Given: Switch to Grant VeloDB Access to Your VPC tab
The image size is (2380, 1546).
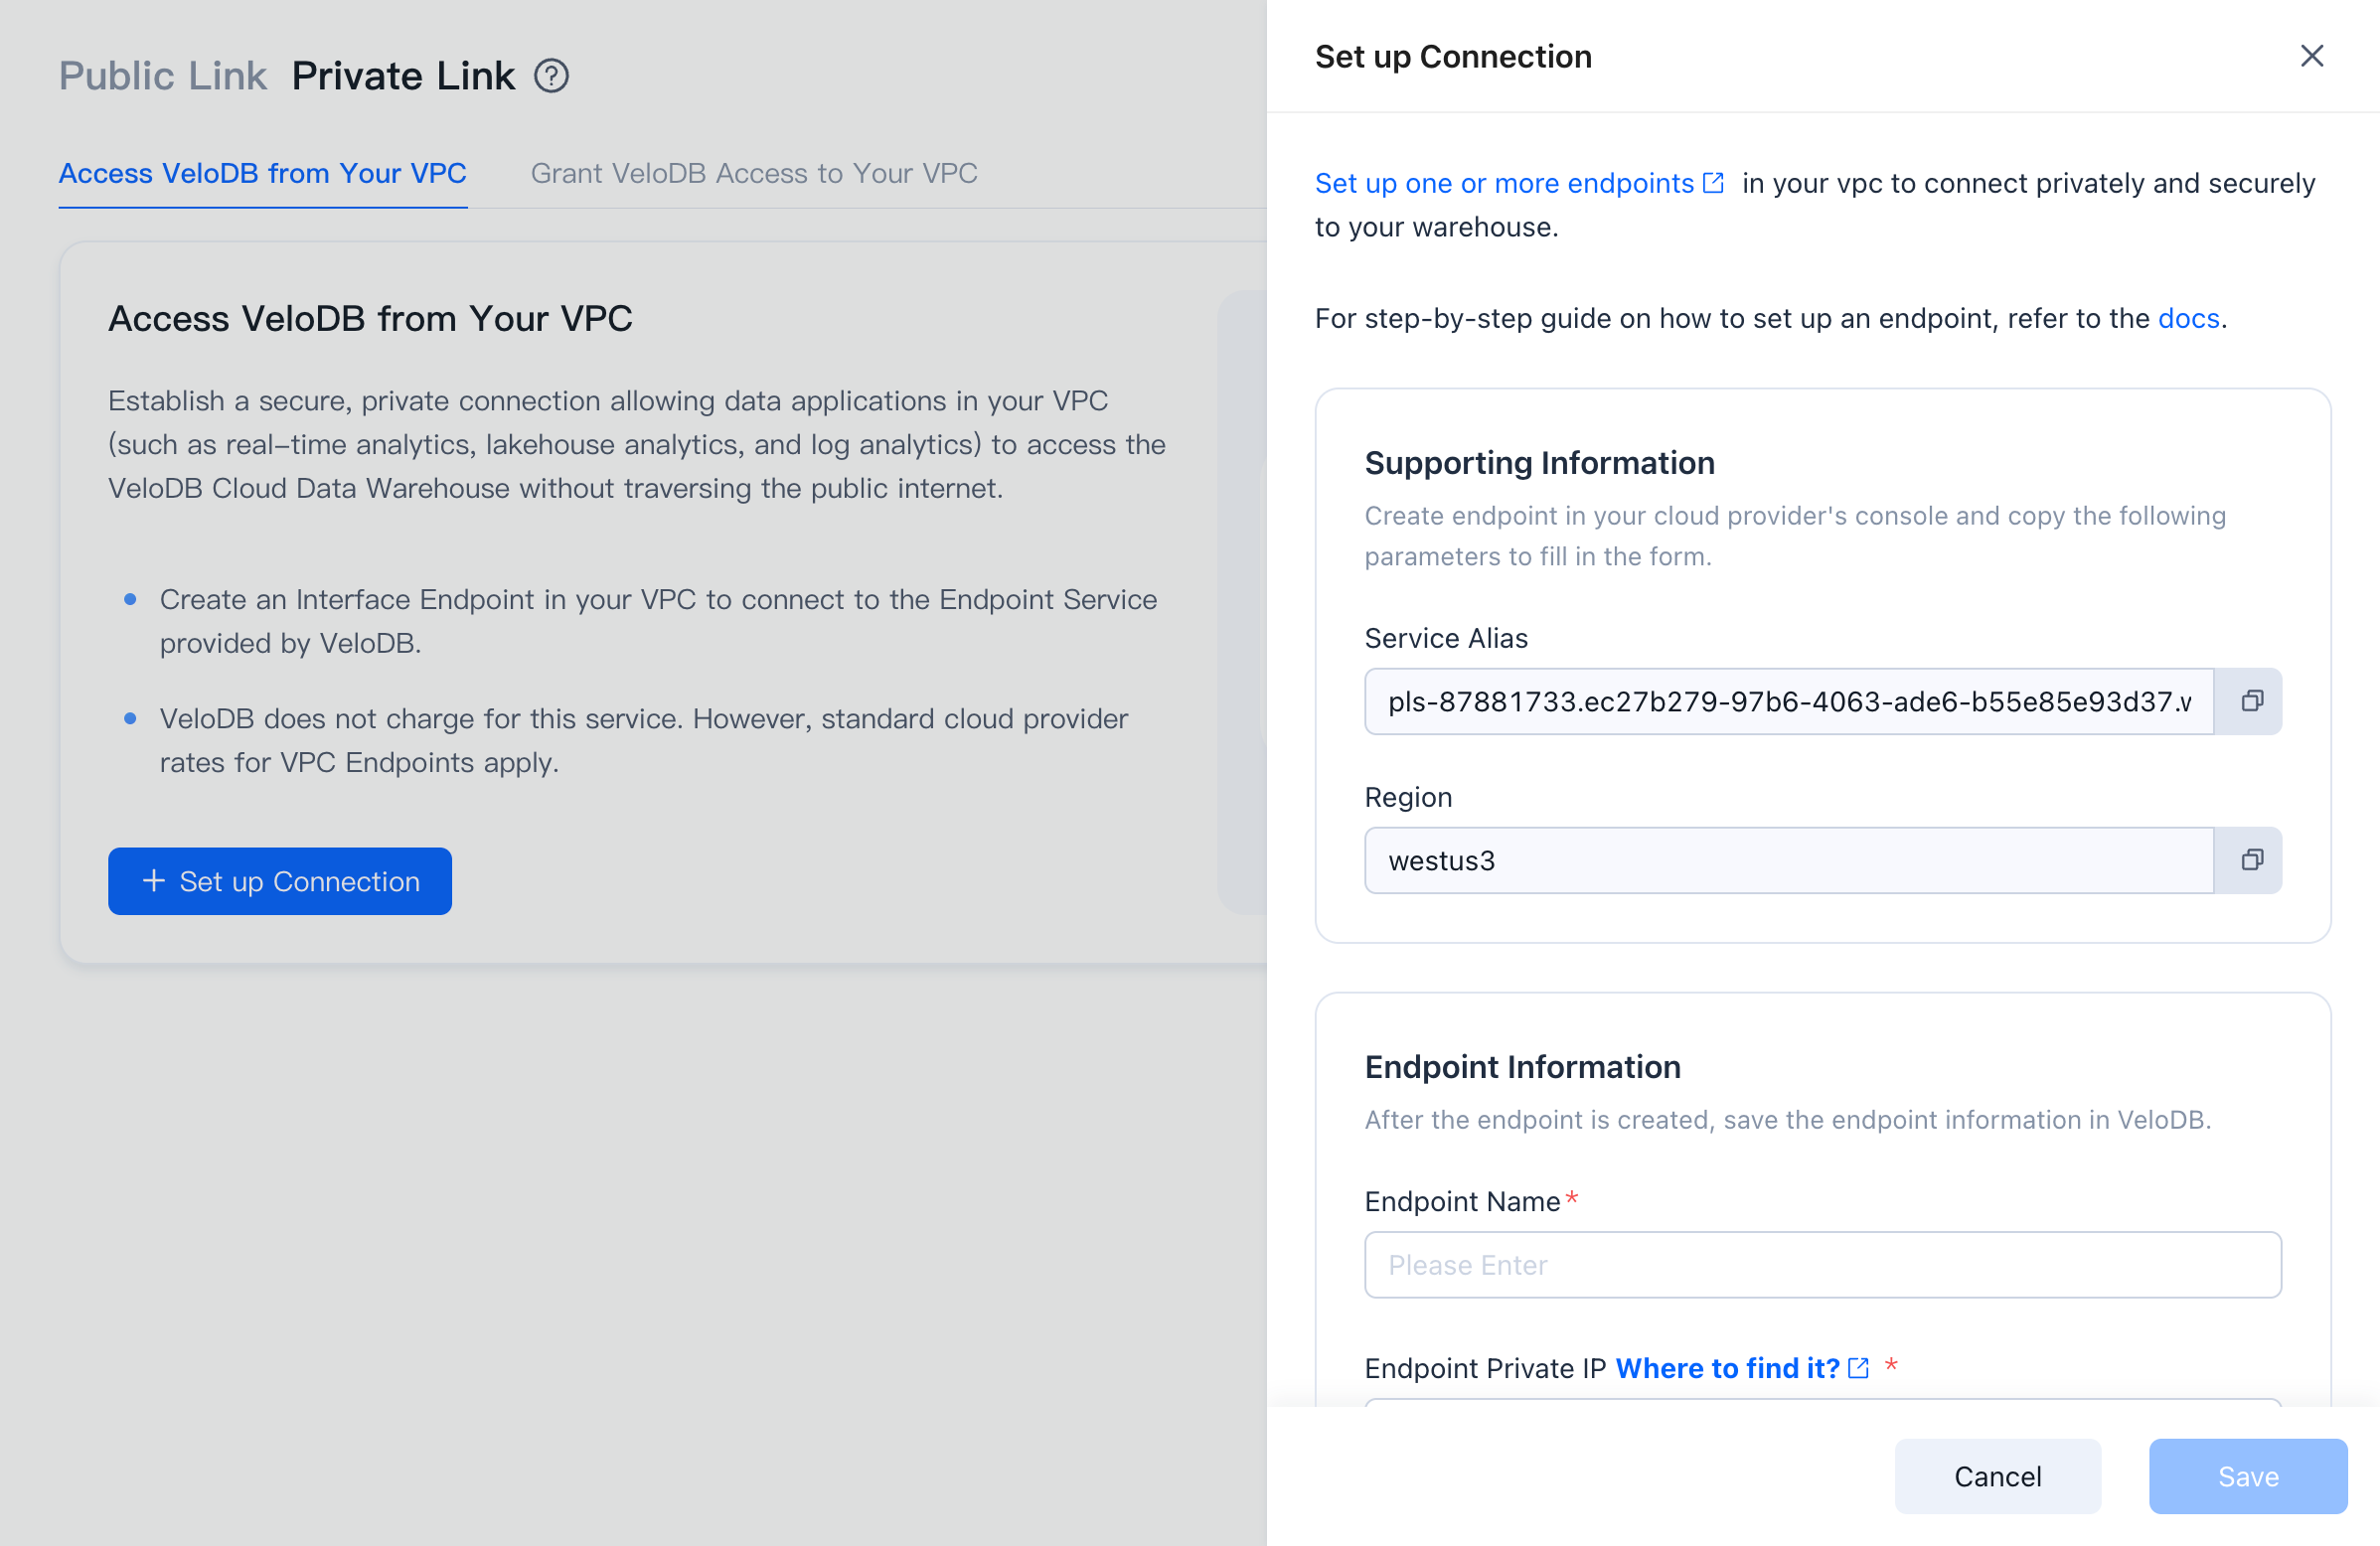Looking at the screenshot, I should 754,173.
